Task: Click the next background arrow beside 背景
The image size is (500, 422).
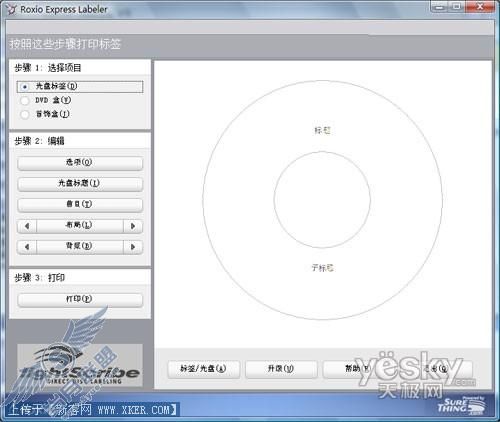Action: tap(133, 247)
